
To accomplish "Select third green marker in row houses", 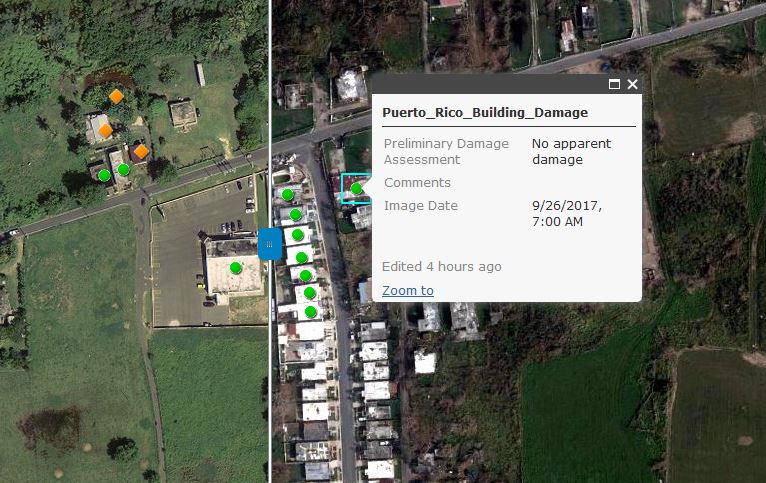I will pos(298,235).
